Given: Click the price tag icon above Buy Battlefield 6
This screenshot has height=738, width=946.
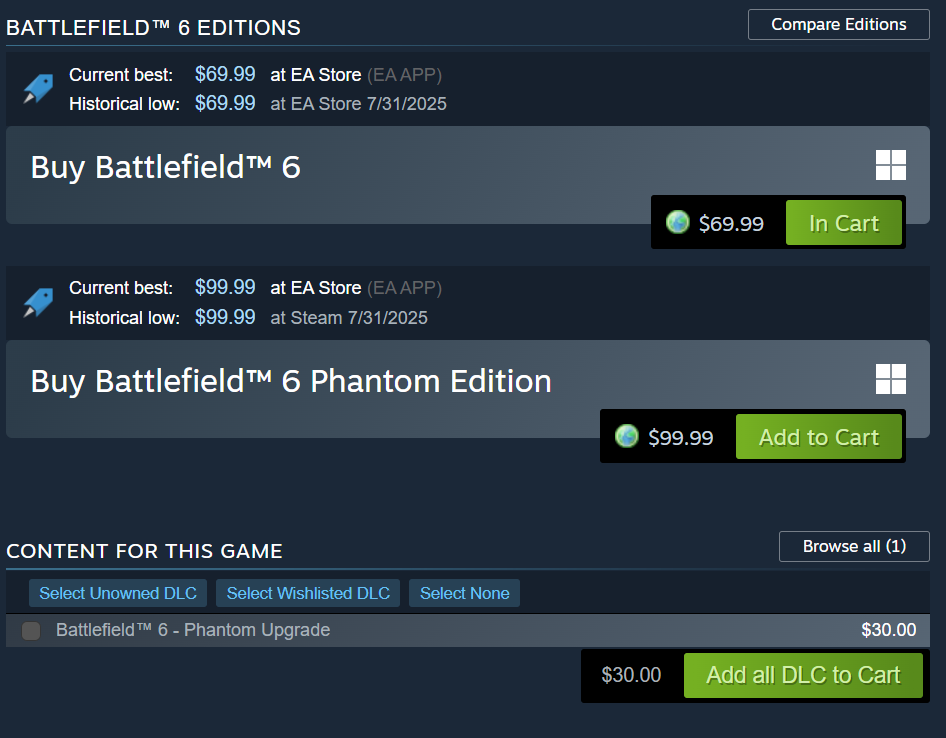Looking at the screenshot, I should tap(38, 89).
